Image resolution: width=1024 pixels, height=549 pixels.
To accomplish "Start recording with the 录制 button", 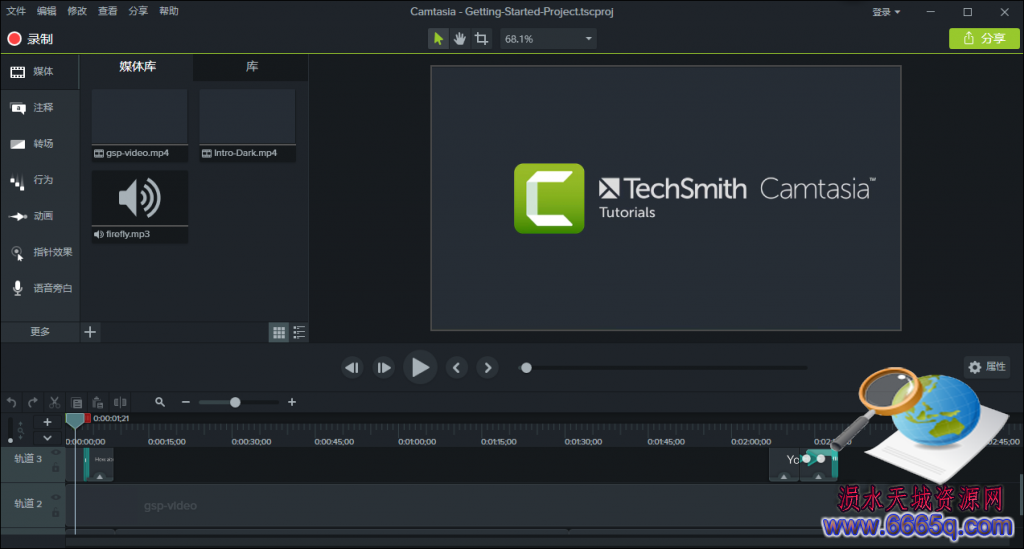I will pos(30,39).
